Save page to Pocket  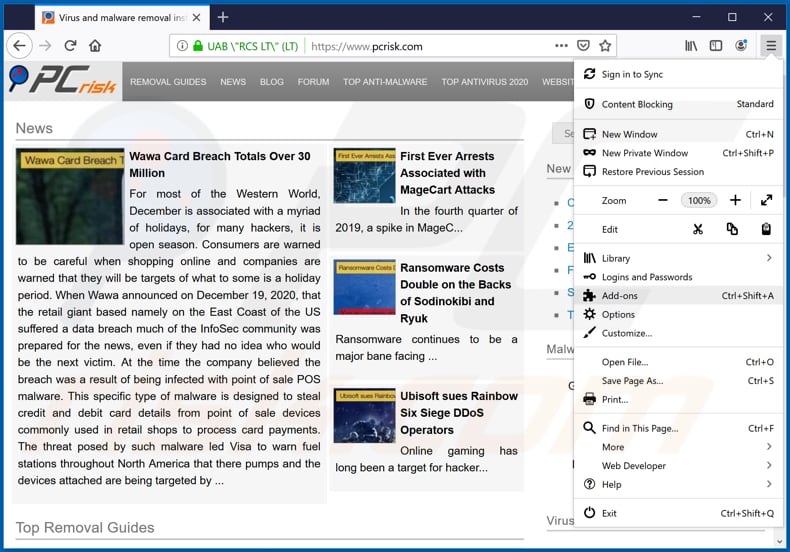pos(583,46)
